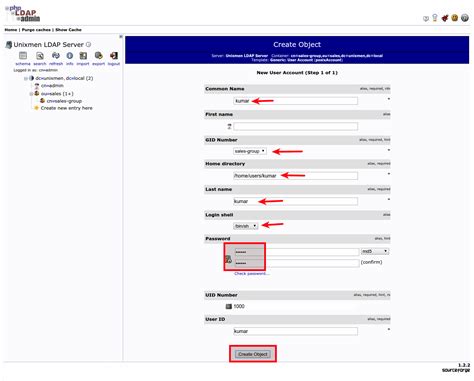Collapse the ou=sales tree node
The image size is (474, 381).
(x=31, y=94)
